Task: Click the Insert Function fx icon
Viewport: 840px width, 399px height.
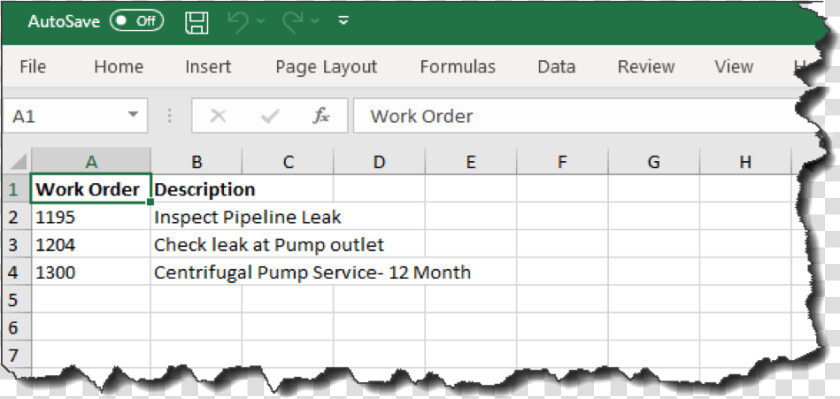Action: [x=321, y=116]
